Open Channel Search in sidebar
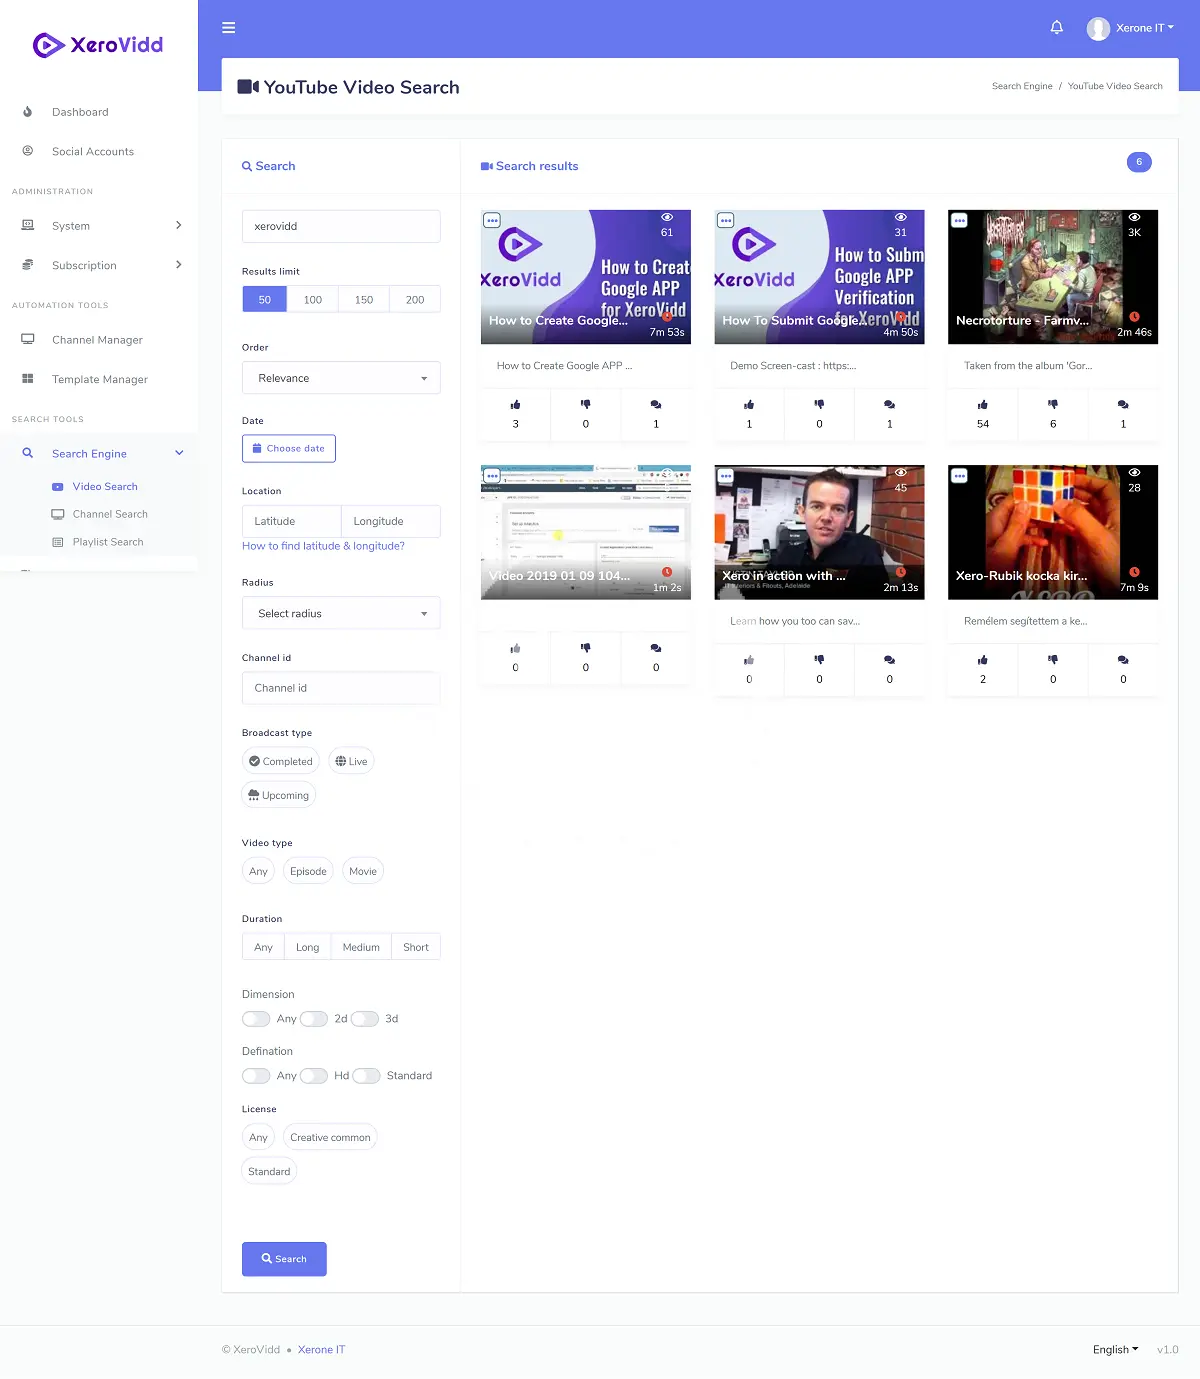 coord(110,514)
